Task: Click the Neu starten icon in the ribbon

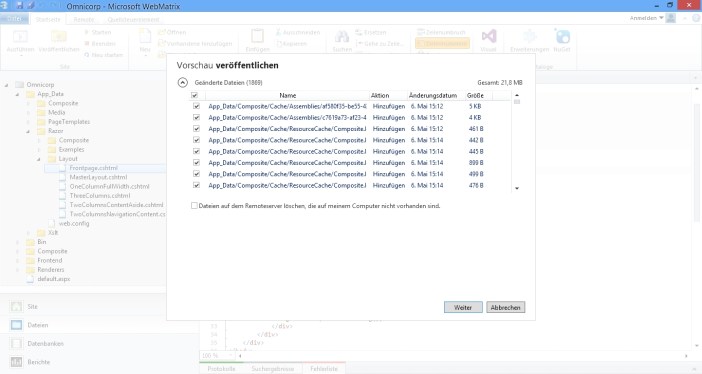Action: click(87, 55)
